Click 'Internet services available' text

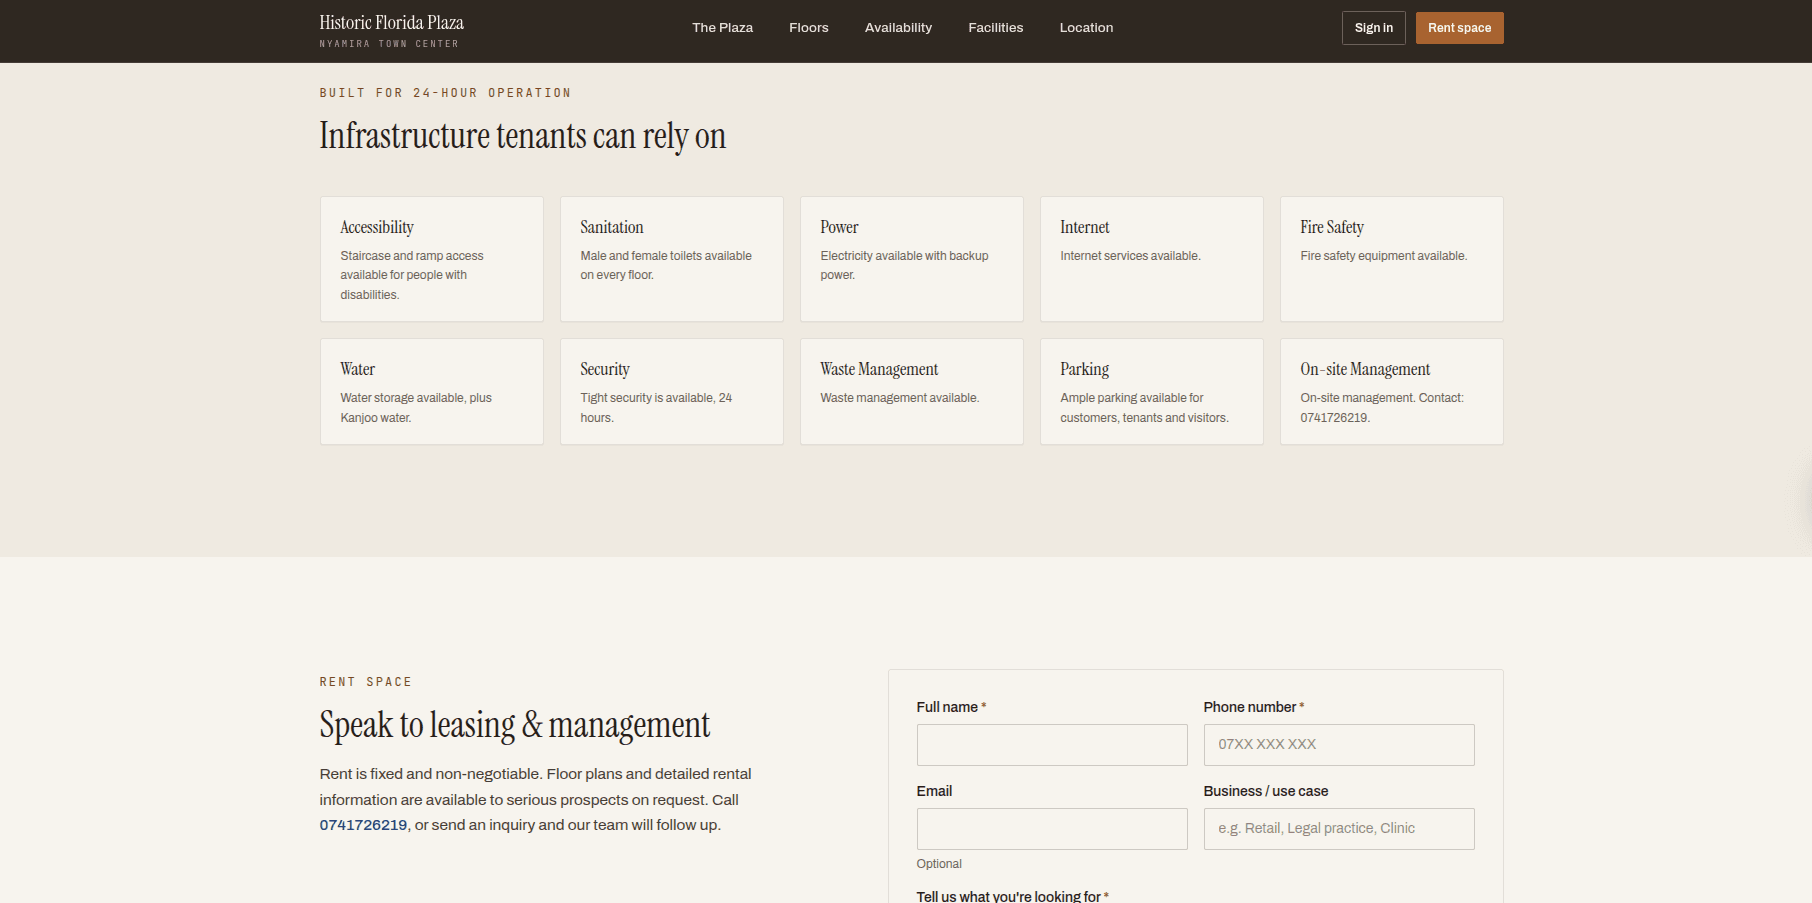[1130, 256]
